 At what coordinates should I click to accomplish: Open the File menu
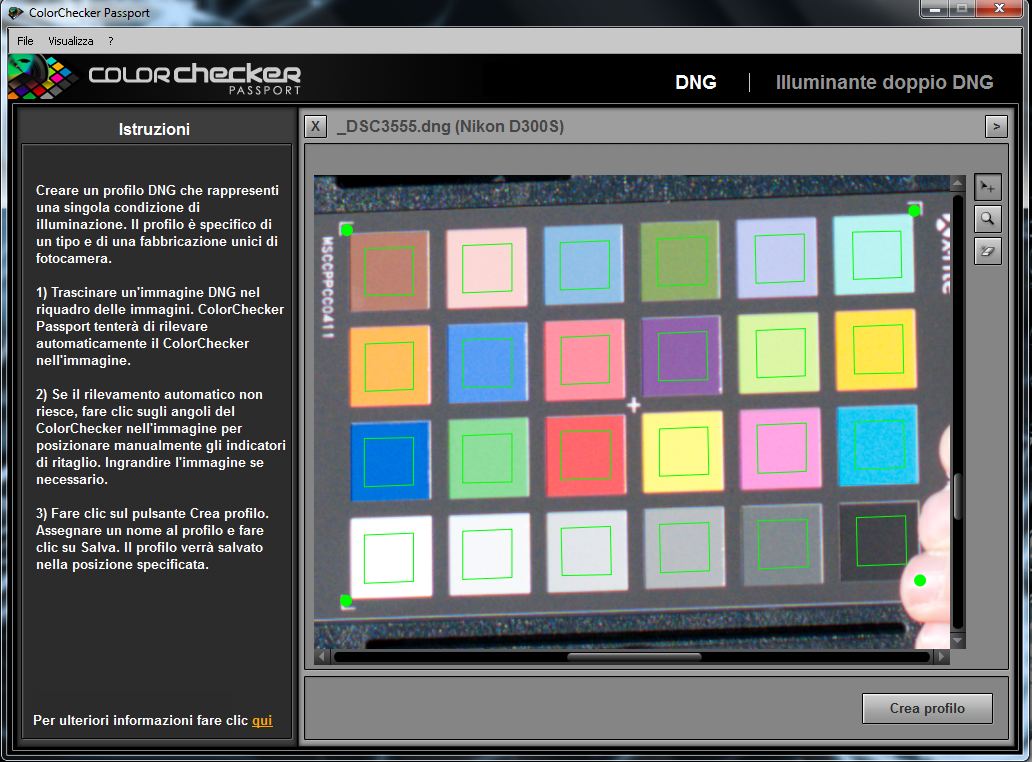(25, 41)
